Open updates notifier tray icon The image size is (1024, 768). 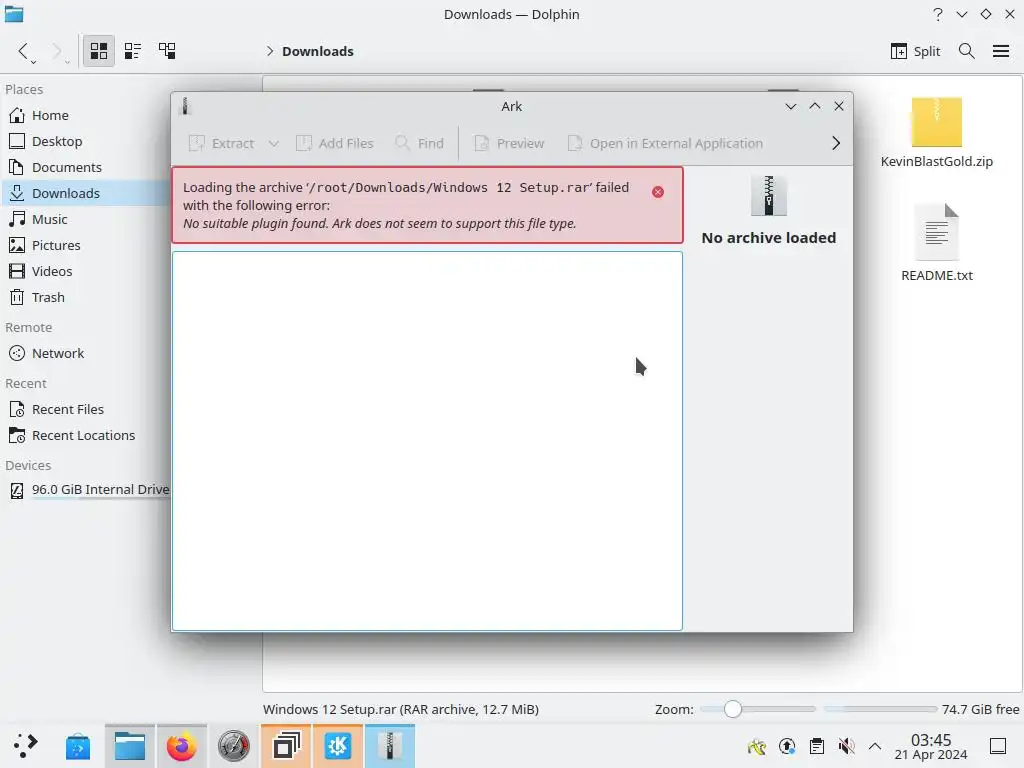pos(787,746)
